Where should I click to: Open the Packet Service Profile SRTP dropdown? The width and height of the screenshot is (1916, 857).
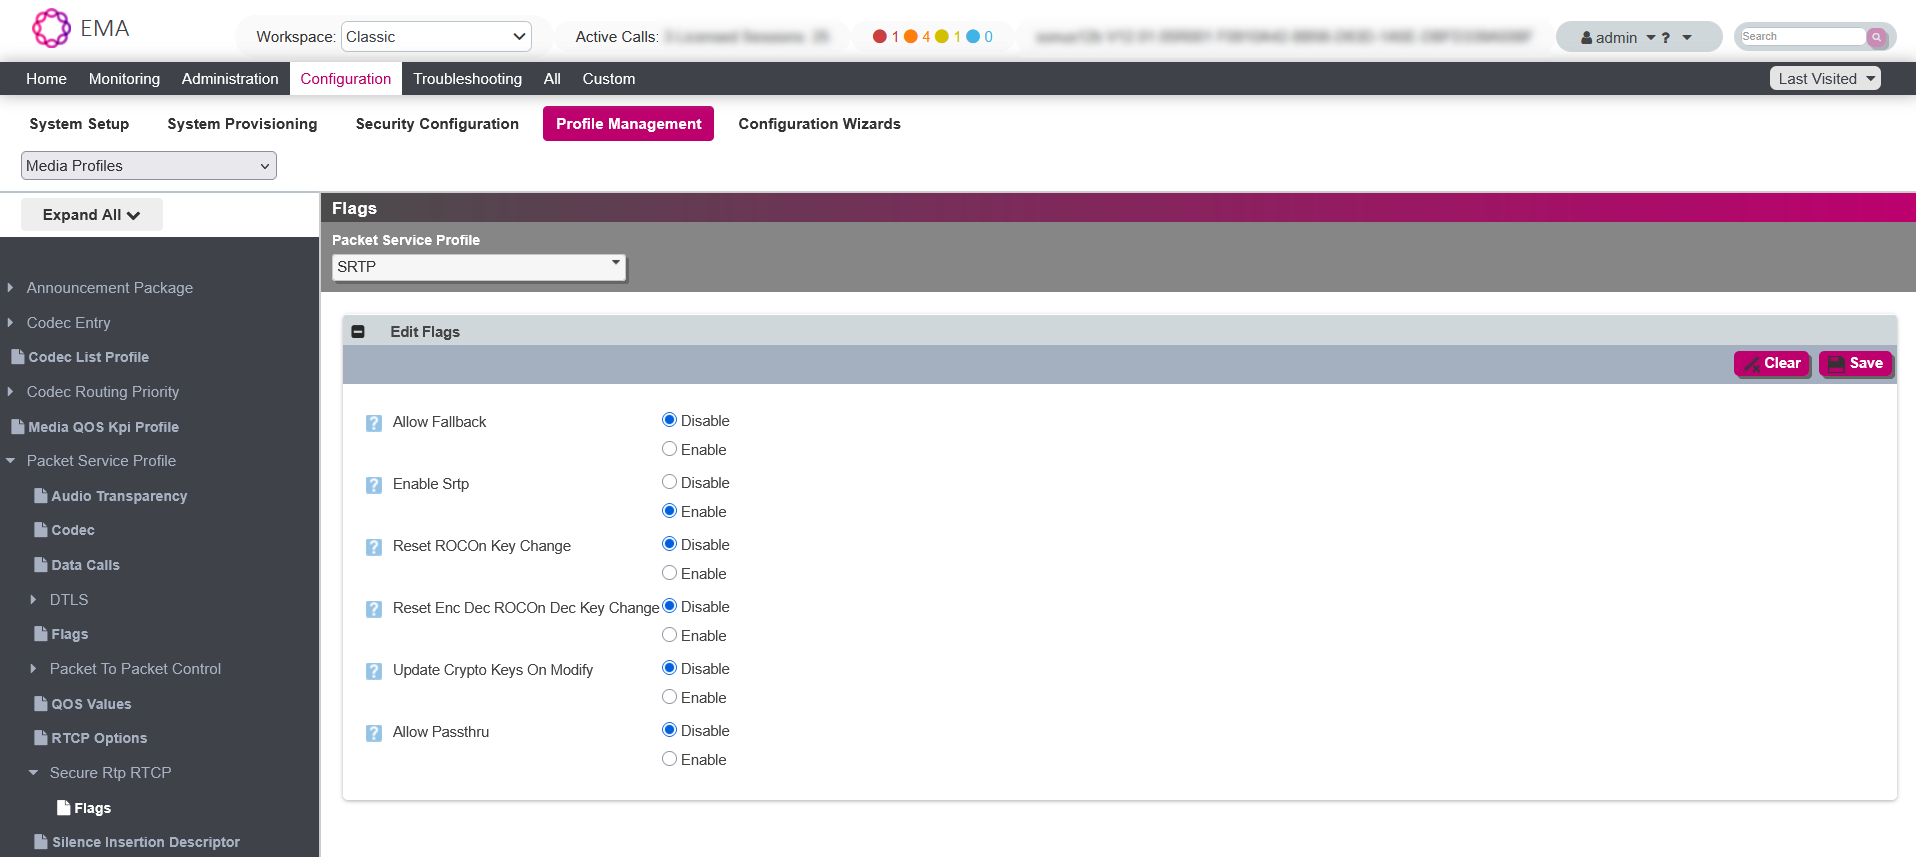pyautogui.click(x=479, y=267)
